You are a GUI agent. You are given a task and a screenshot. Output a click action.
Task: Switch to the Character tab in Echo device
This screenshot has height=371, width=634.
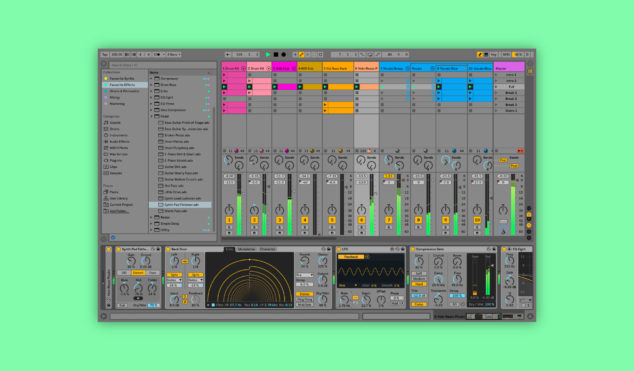click(267, 249)
